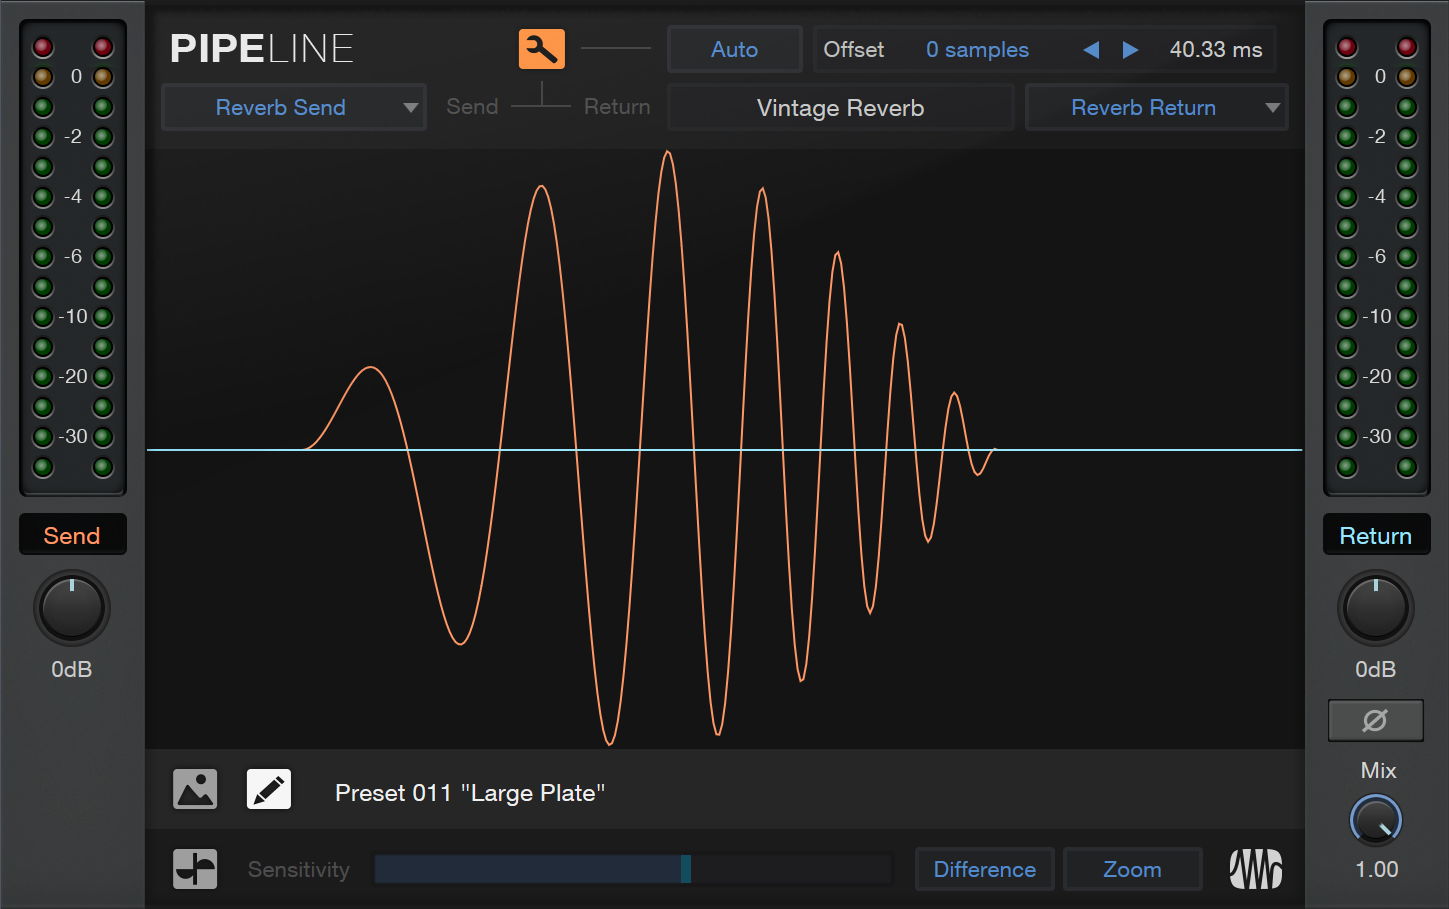Adjust the Return level knob
This screenshot has width=1449, height=909.
coord(1376,608)
